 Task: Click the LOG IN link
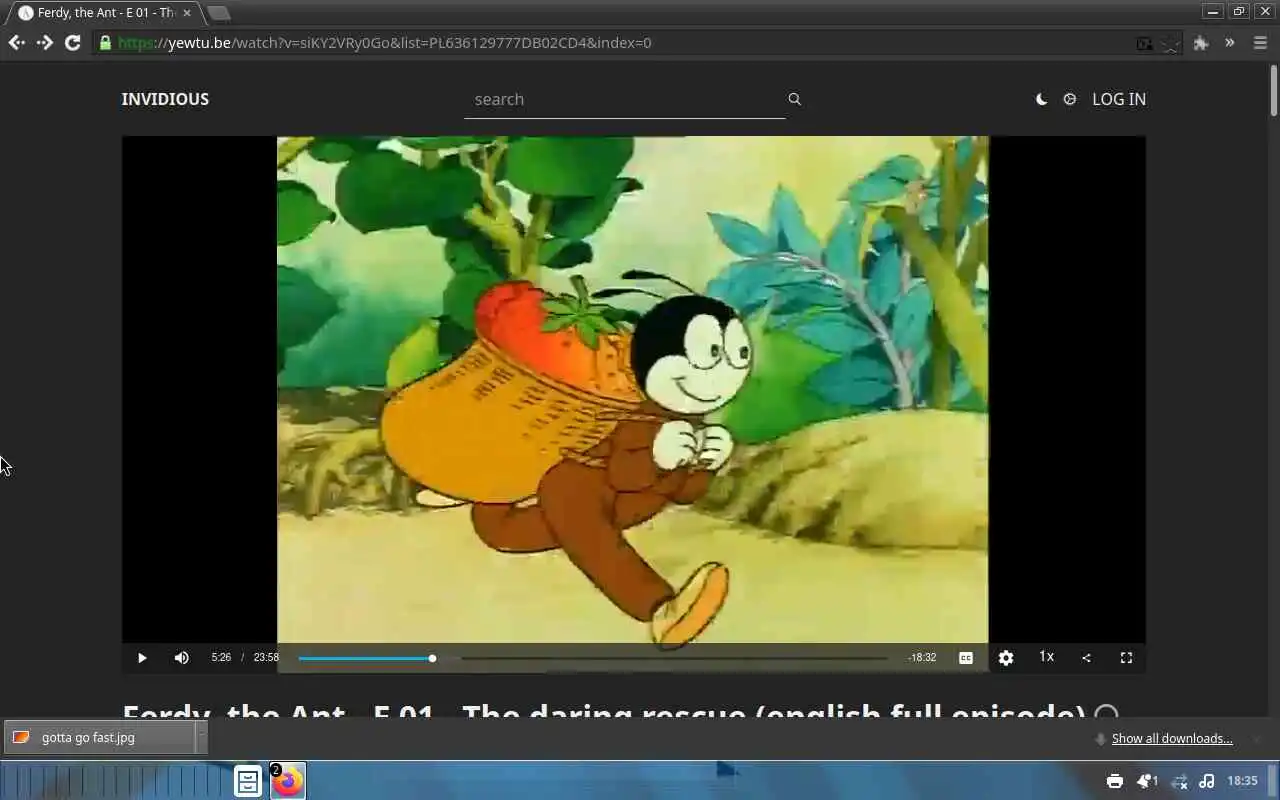point(1119,99)
